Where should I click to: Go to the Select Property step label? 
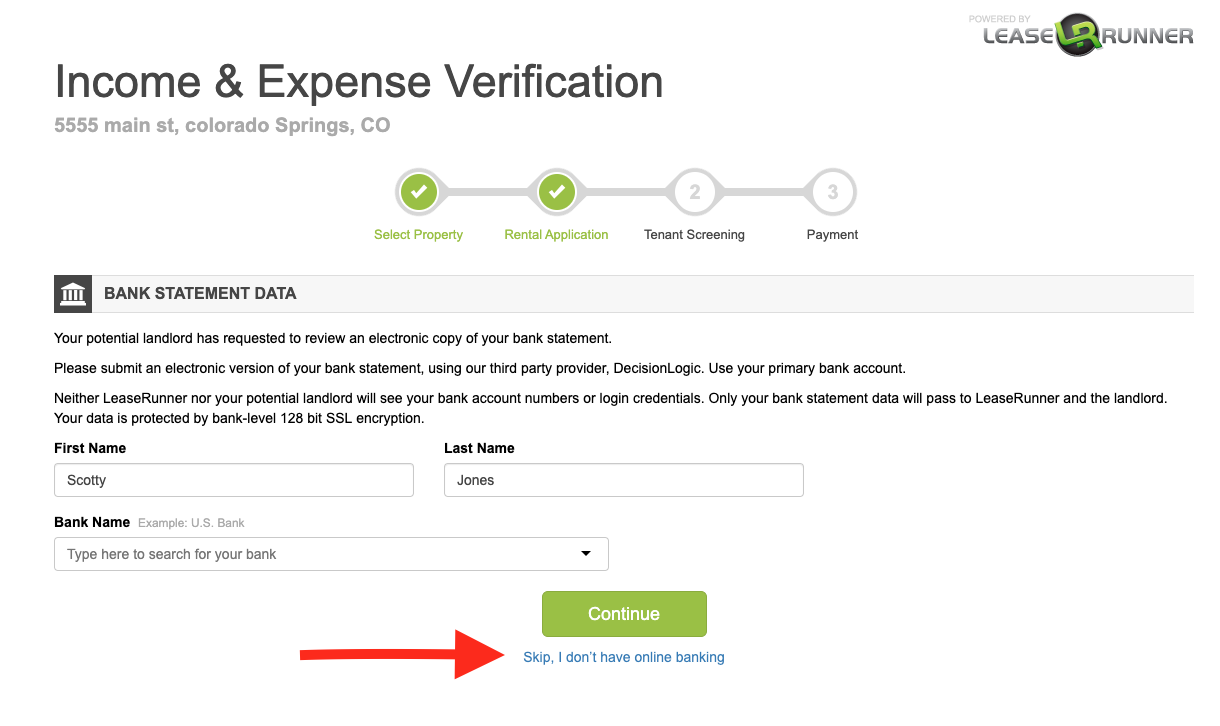click(x=418, y=235)
